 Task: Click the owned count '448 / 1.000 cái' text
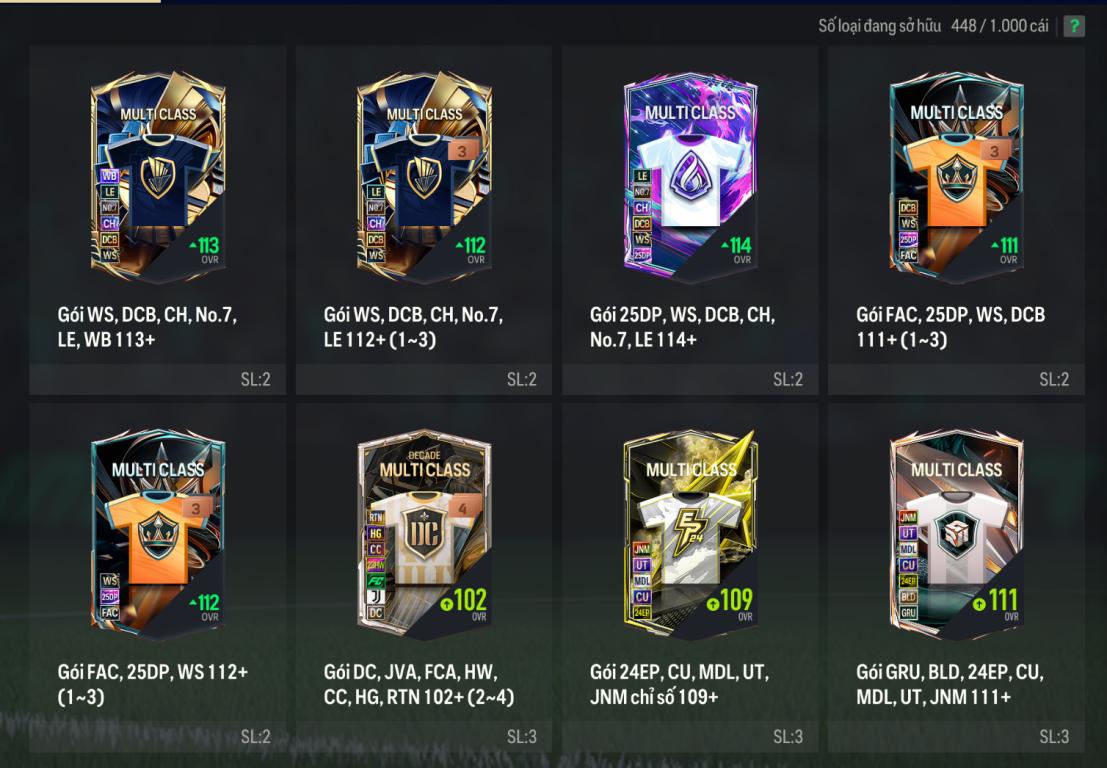(x=1000, y=26)
